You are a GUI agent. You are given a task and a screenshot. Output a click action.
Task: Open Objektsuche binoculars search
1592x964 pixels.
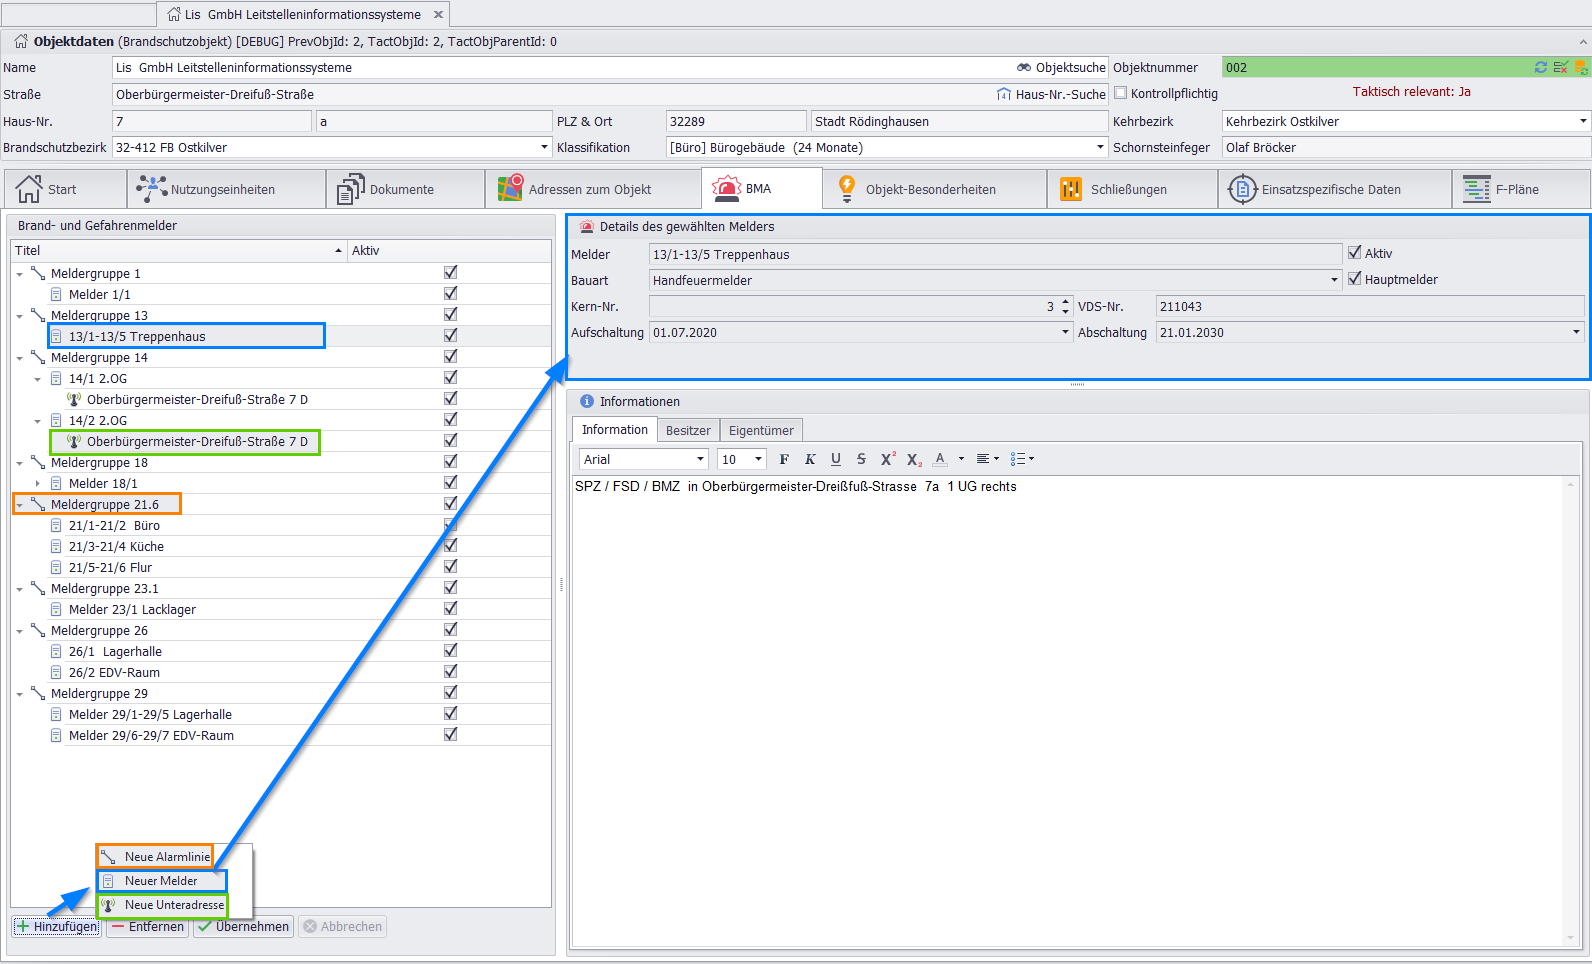(x=1024, y=67)
